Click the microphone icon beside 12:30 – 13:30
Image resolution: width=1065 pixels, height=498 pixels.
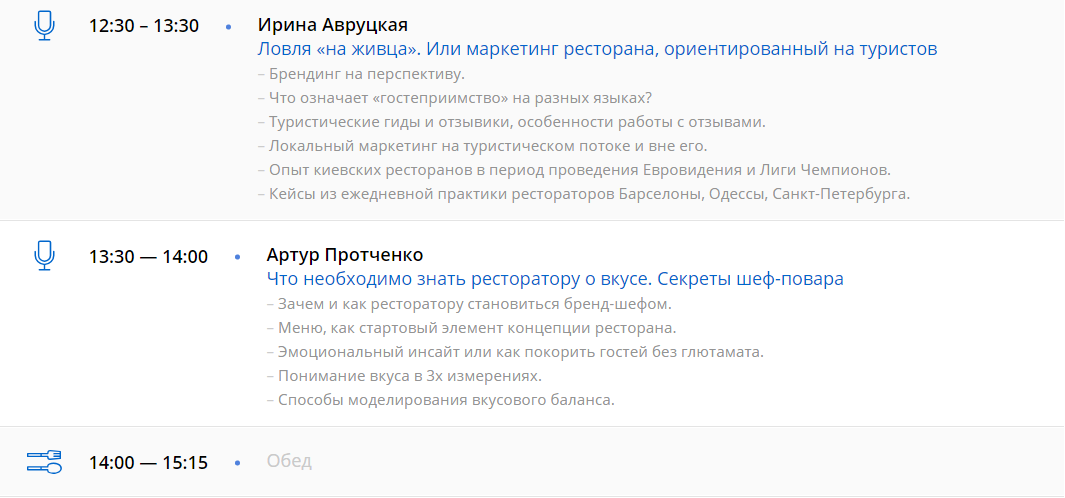[x=44, y=26]
